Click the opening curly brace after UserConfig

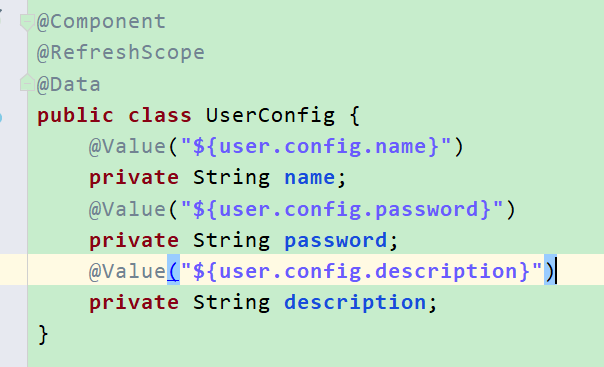[x=355, y=116]
